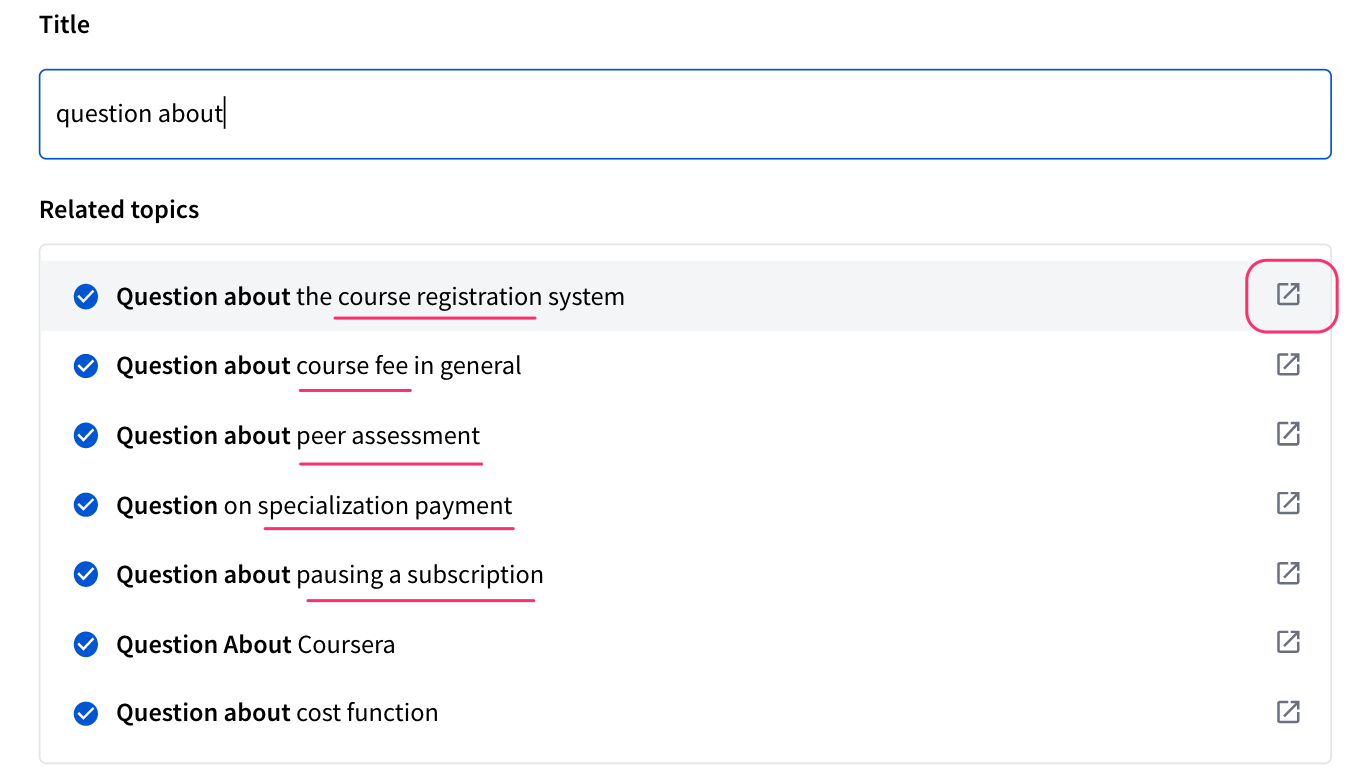Select 'Question about peer assessment' topic
The image size is (1367, 782).
(x=298, y=436)
